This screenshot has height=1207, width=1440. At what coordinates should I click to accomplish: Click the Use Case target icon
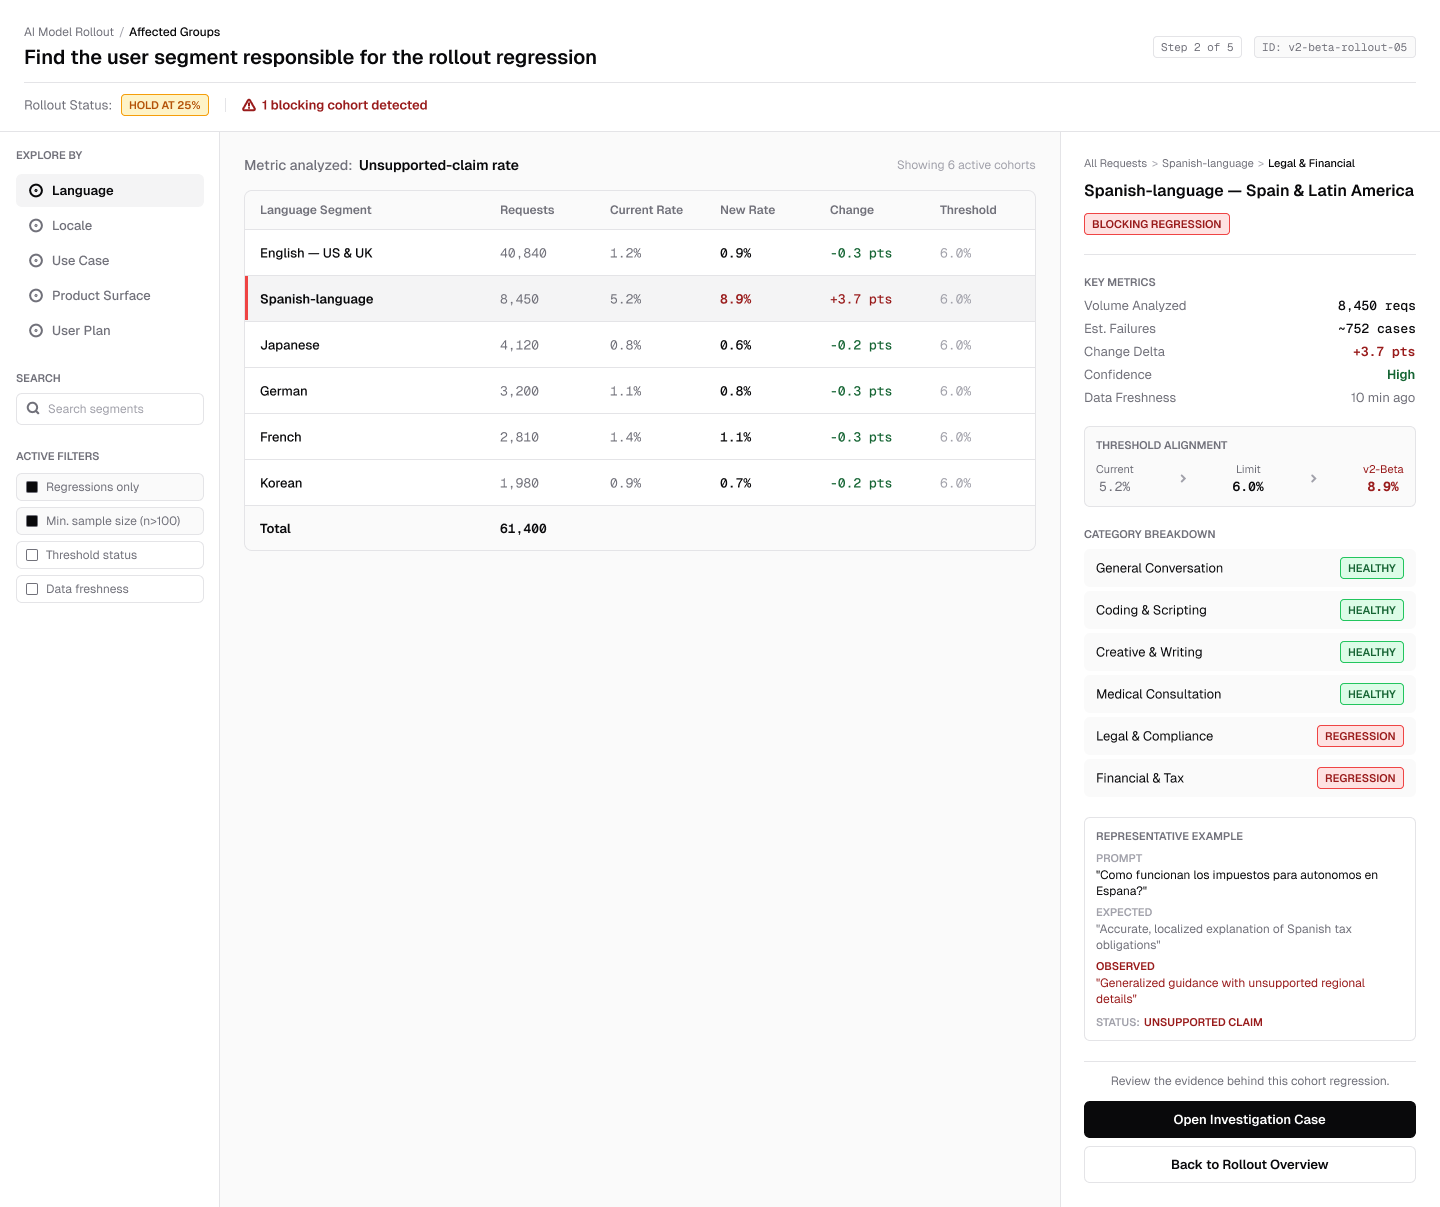coord(36,261)
